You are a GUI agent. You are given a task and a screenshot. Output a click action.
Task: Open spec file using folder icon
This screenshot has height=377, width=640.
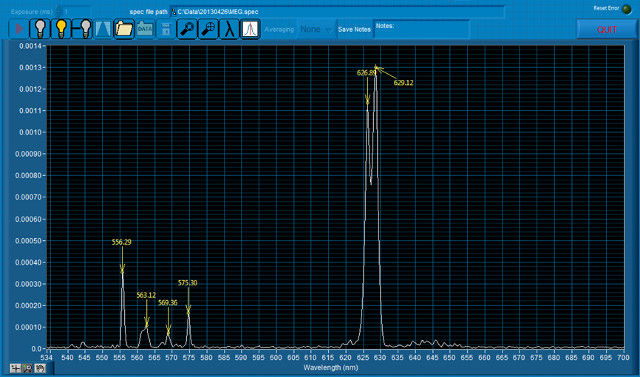(124, 29)
